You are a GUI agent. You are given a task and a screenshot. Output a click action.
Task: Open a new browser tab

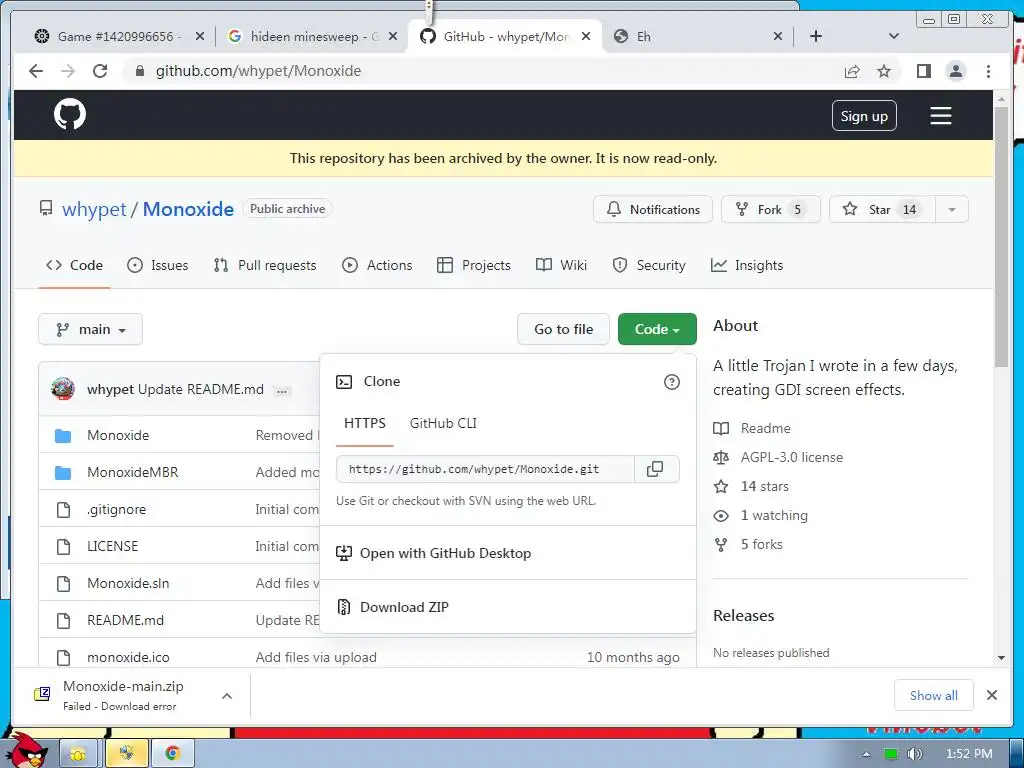[816, 36]
